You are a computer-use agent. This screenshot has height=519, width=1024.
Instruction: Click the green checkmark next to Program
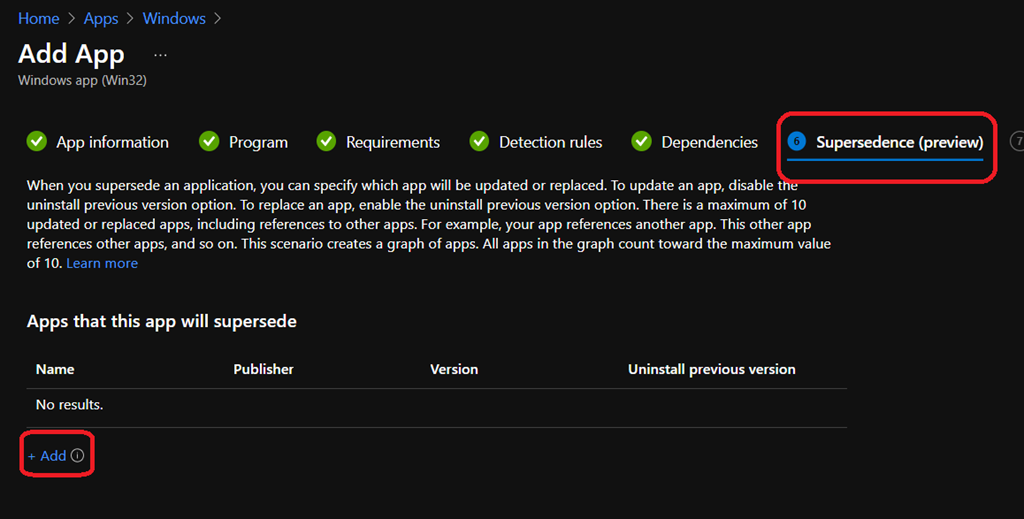pos(209,142)
